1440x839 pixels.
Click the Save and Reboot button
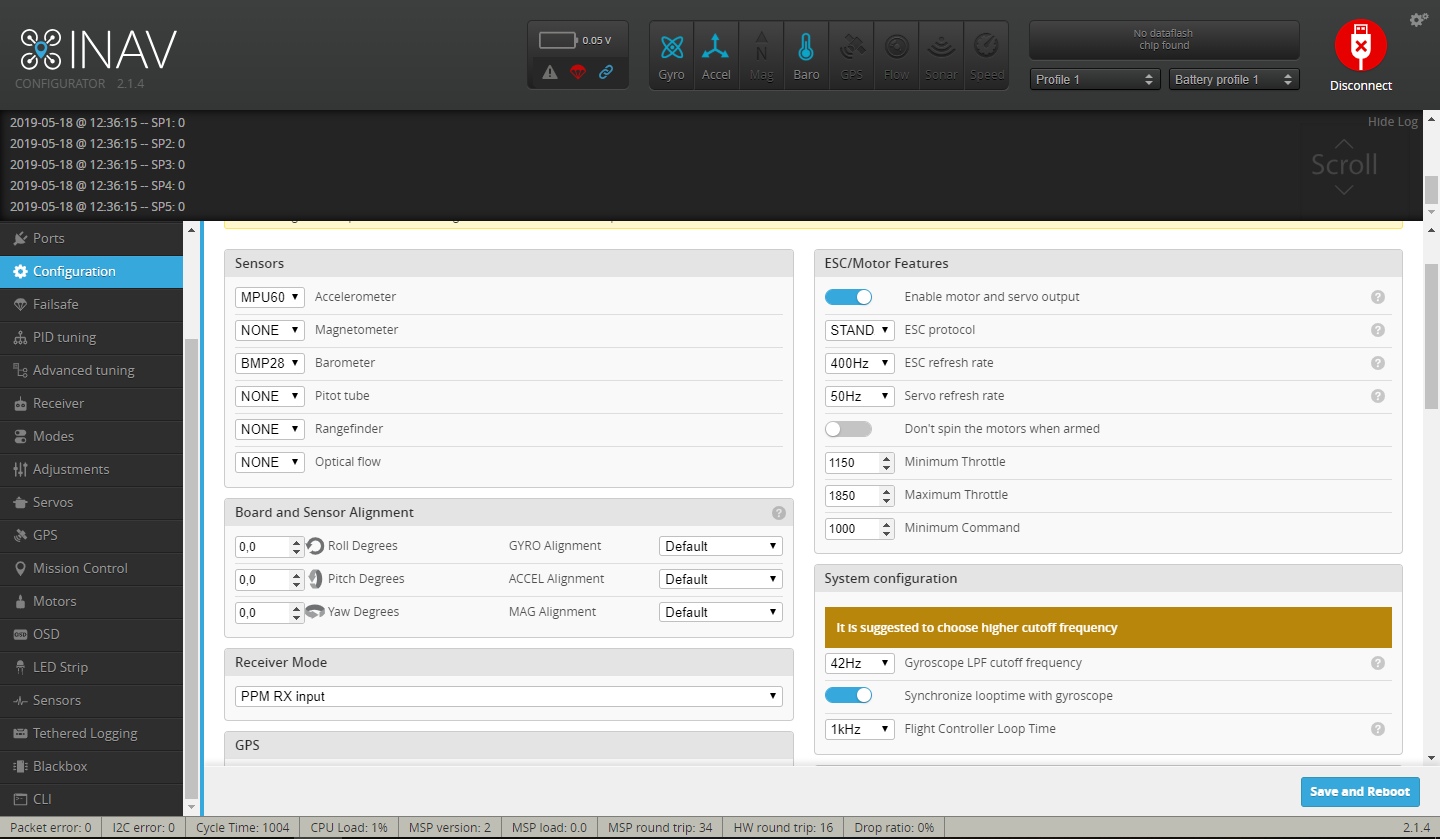point(1359,791)
